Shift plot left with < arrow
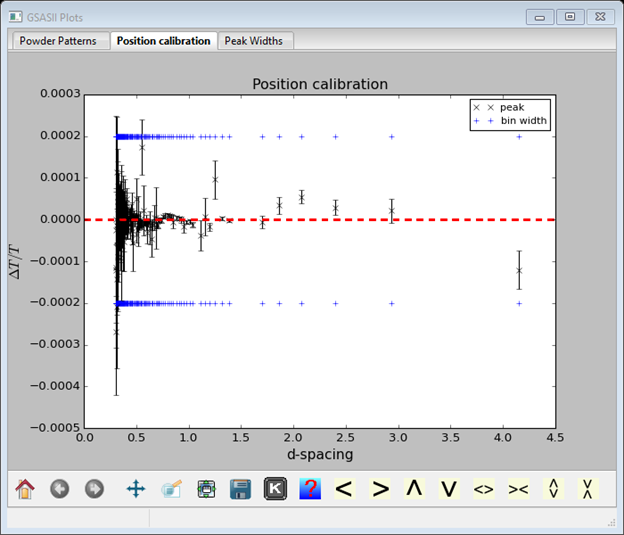The height and width of the screenshot is (535, 624). click(344, 489)
